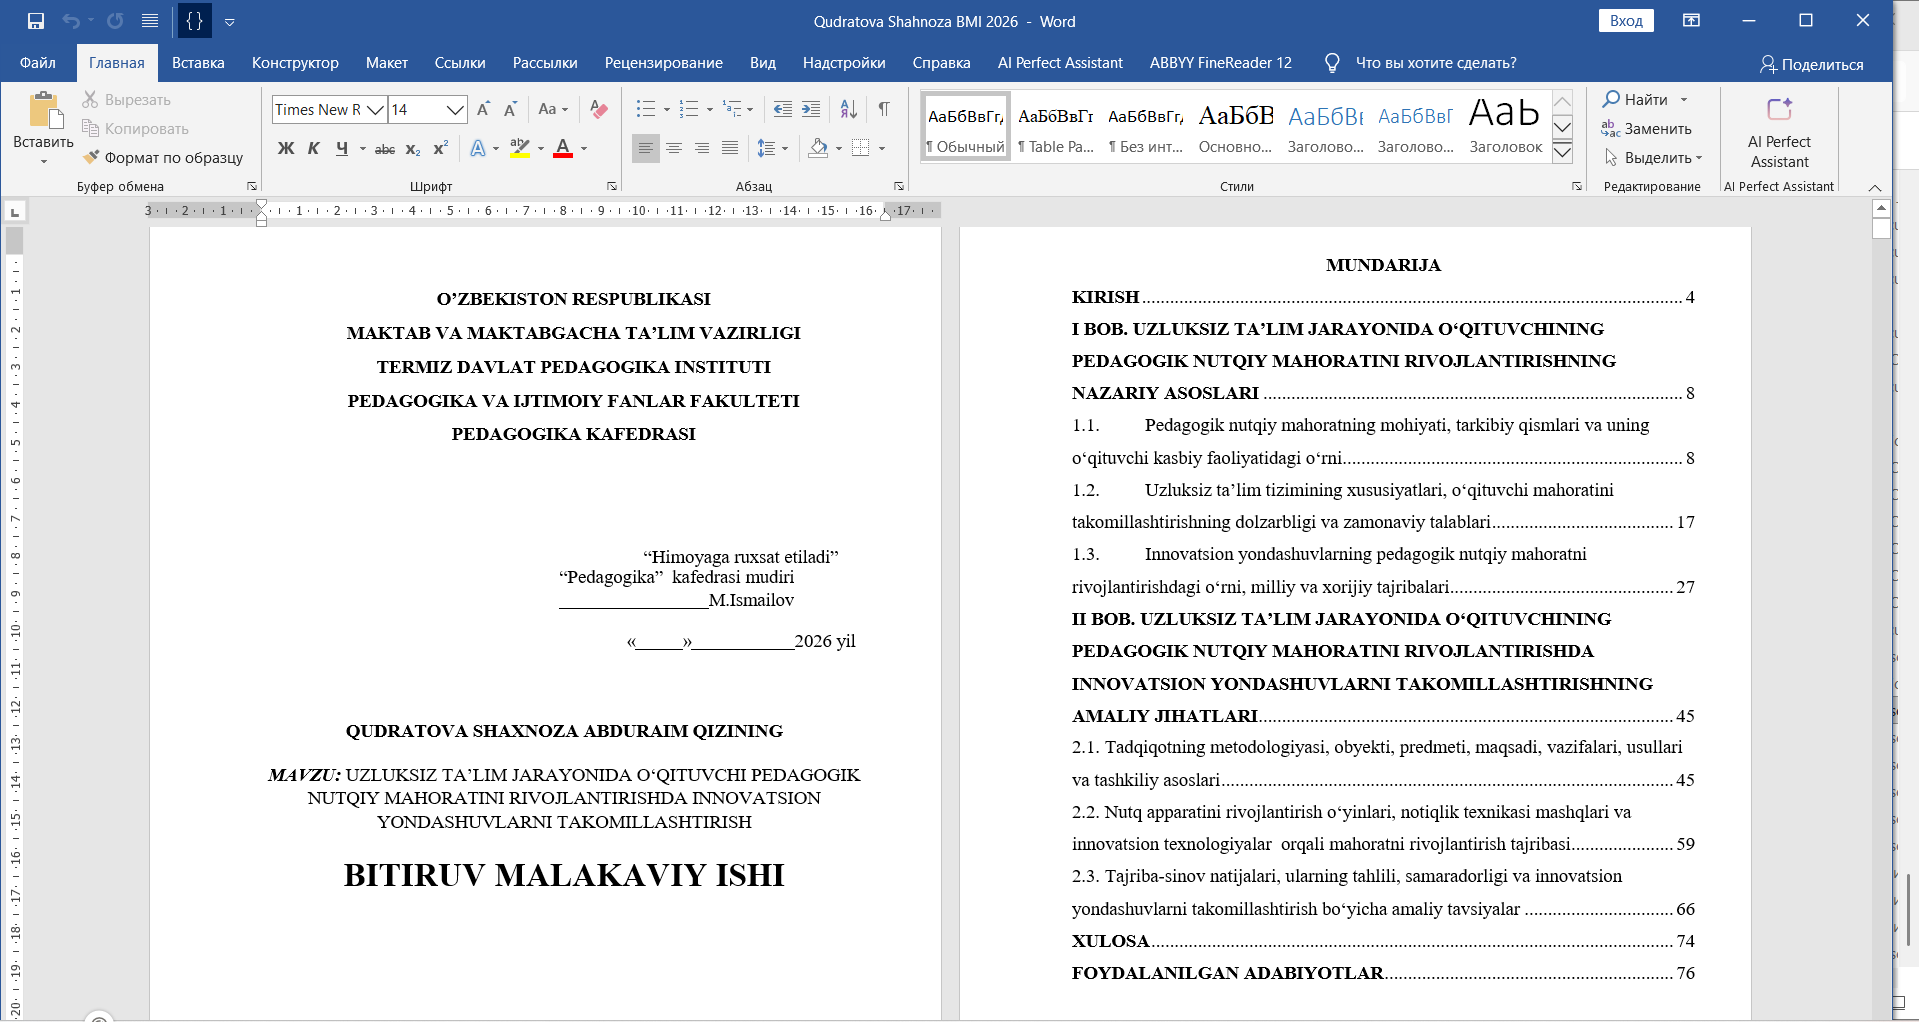Apply the red font color swatch

[x=563, y=149]
